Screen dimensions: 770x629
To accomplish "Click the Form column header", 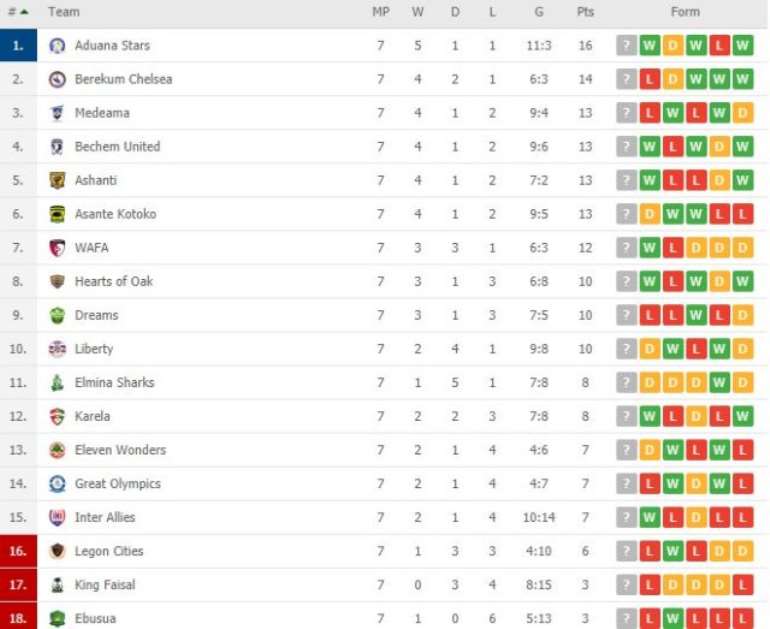I will (685, 12).
